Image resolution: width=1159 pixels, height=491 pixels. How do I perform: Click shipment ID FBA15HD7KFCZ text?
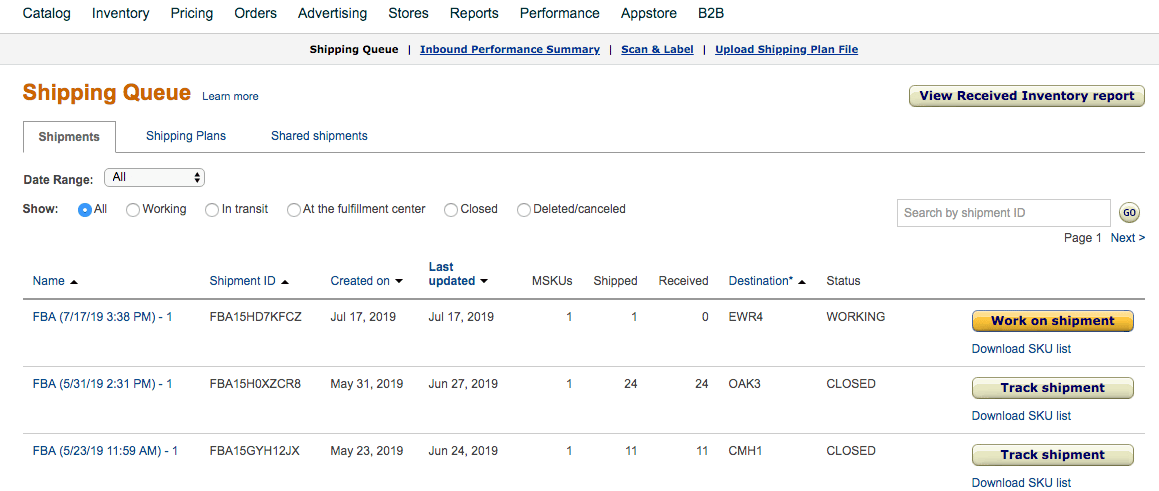[x=255, y=317]
